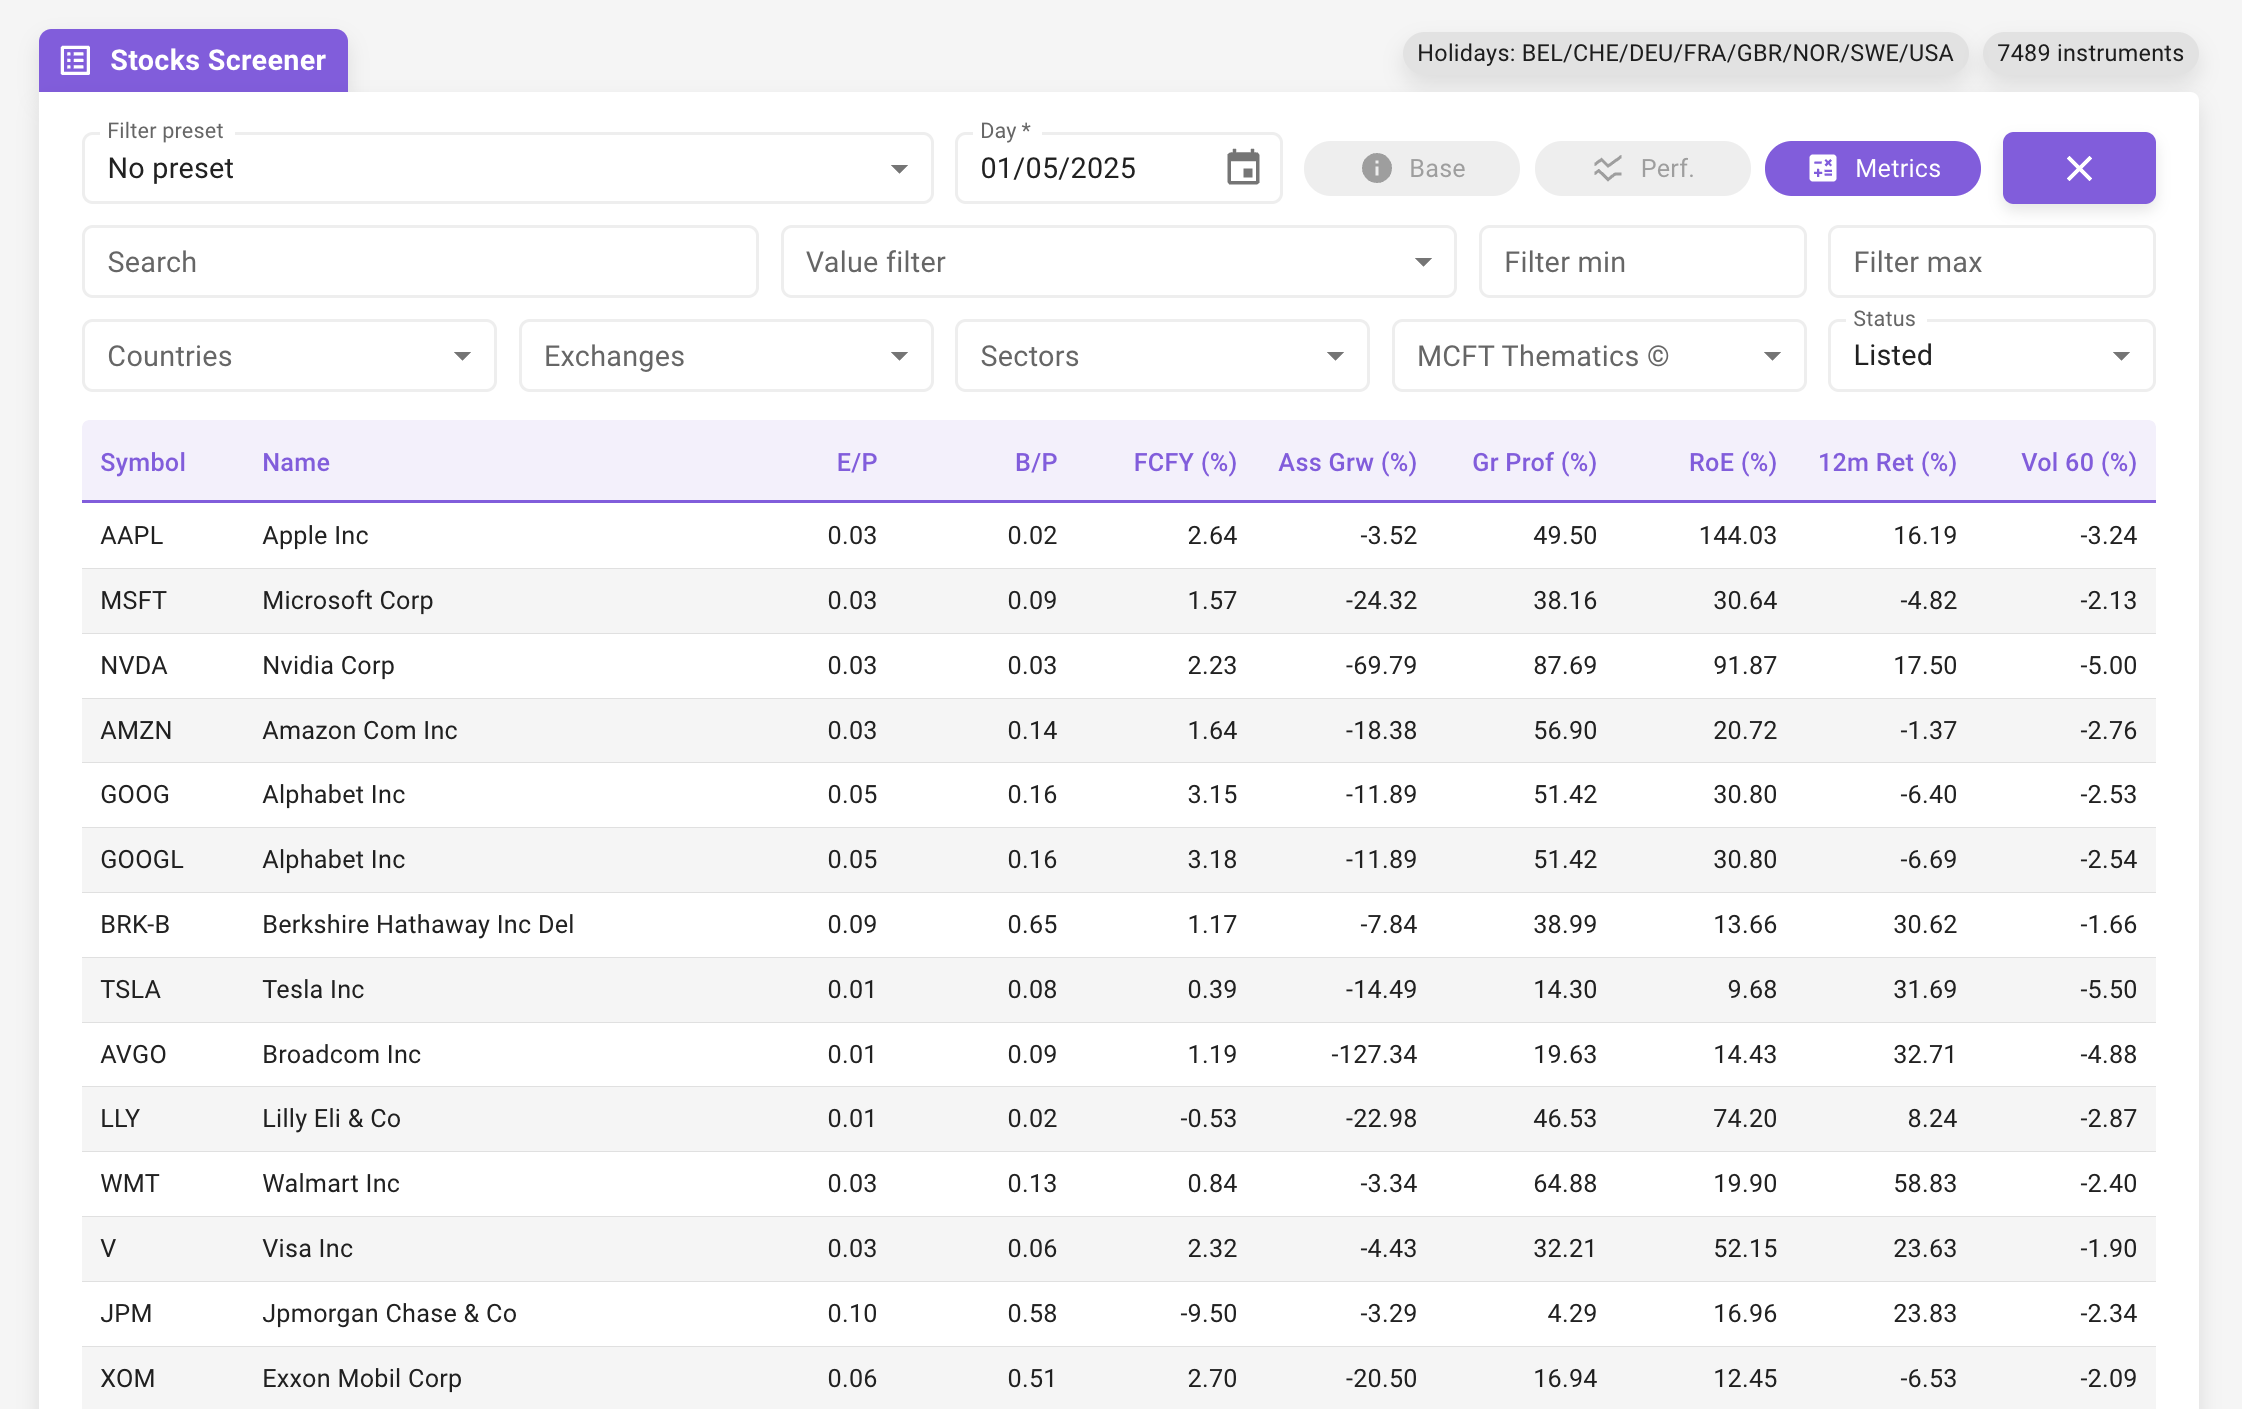This screenshot has width=2242, height=1409.
Task: Click the 7489 instruments chip
Action: pos(2090,53)
